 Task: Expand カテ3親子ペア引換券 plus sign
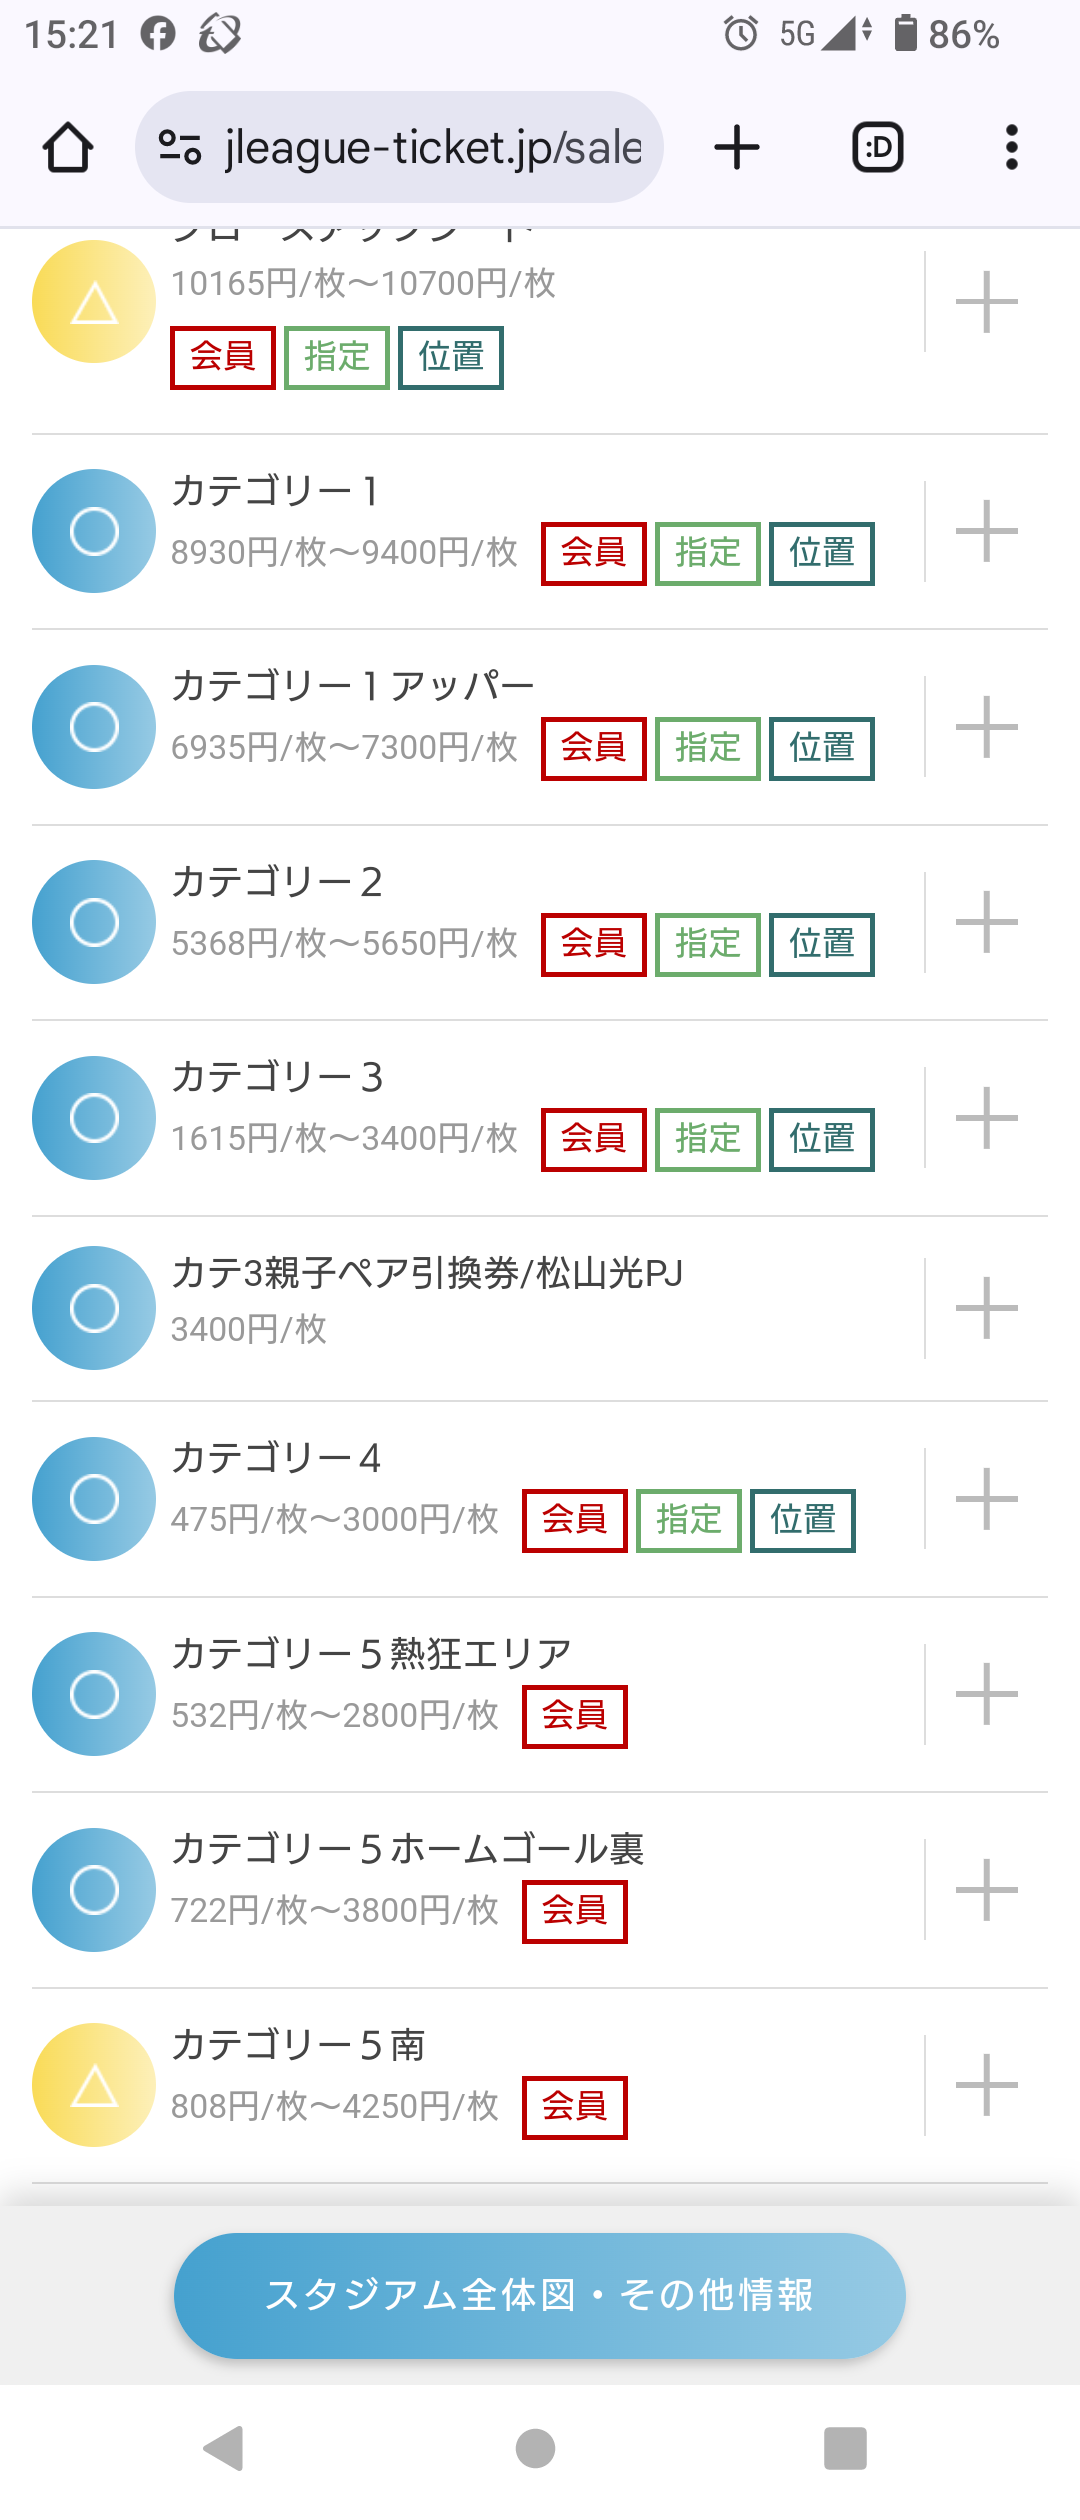click(x=986, y=1308)
